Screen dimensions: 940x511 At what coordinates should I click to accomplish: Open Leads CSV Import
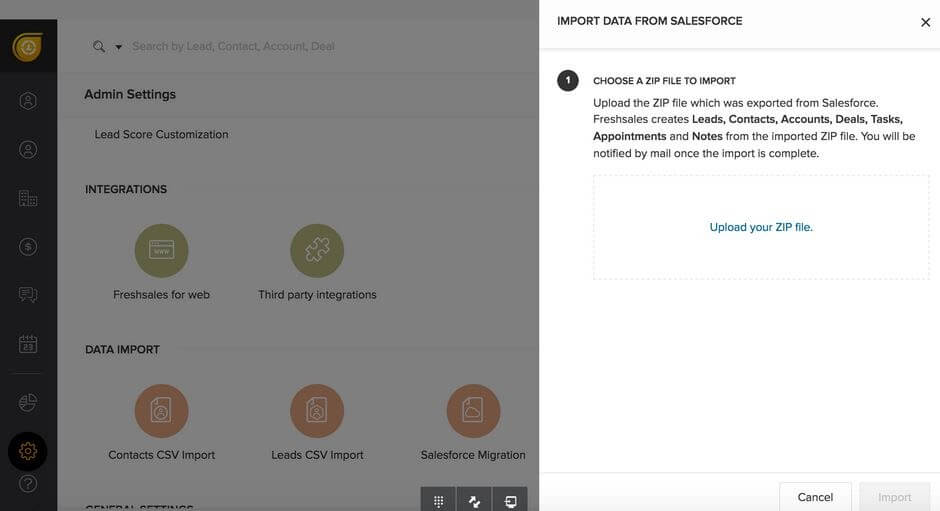(317, 411)
